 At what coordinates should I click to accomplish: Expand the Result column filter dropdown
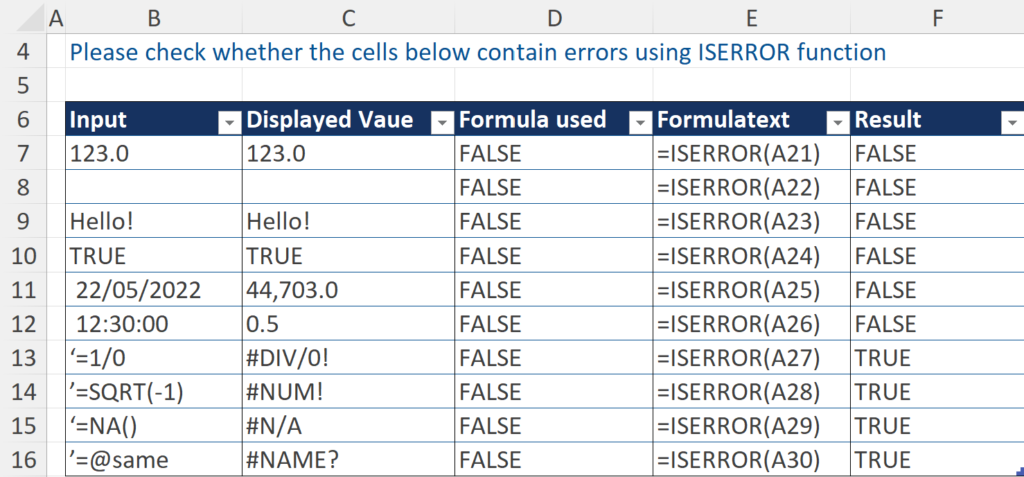(x=1009, y=121)
